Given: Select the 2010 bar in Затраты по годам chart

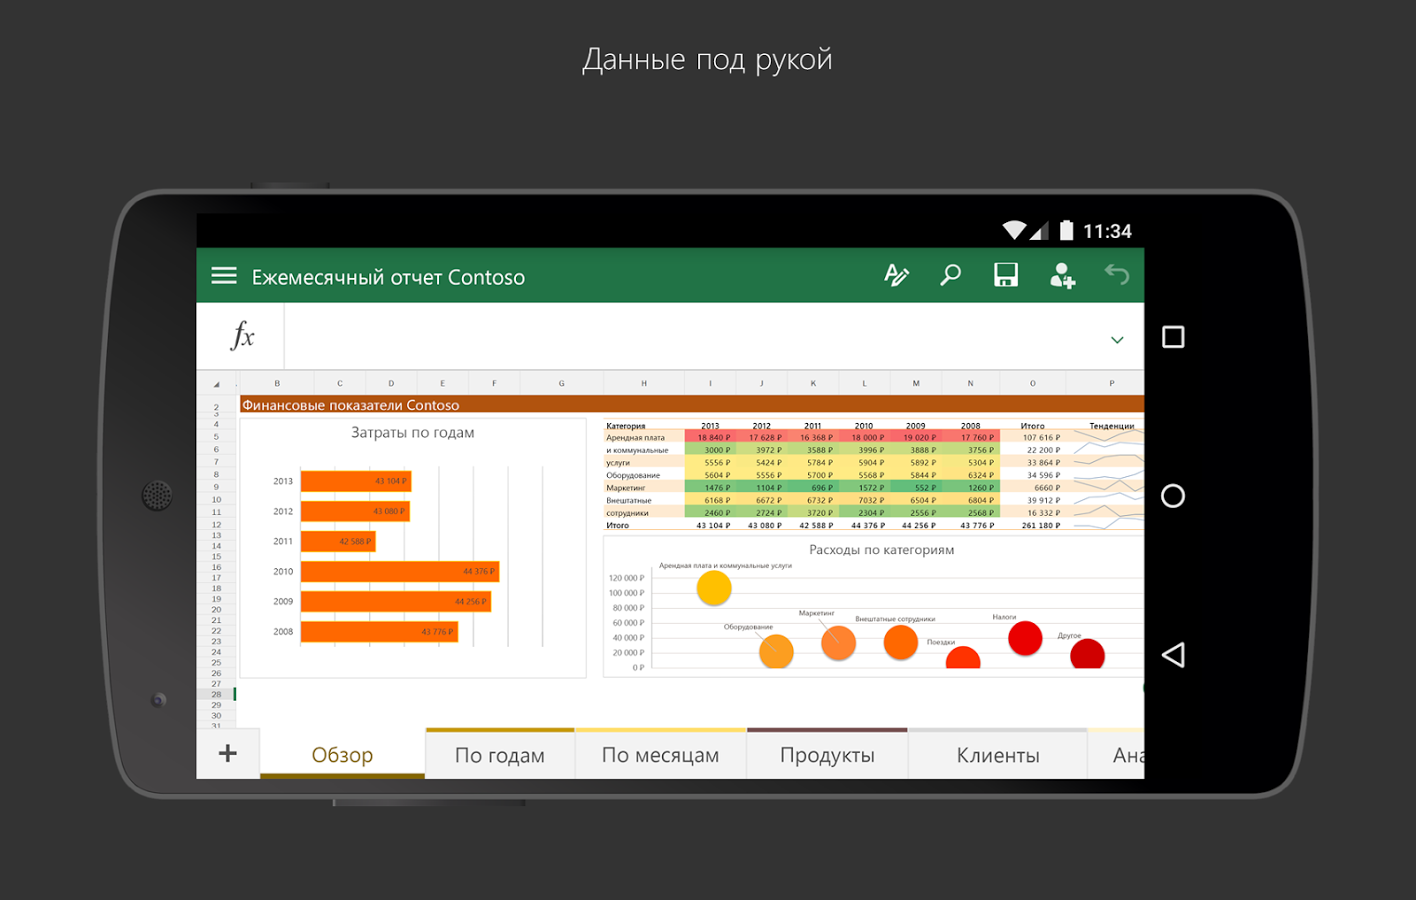Looking at the screenshot, I should pyautogui.click(x=400, y=571).
